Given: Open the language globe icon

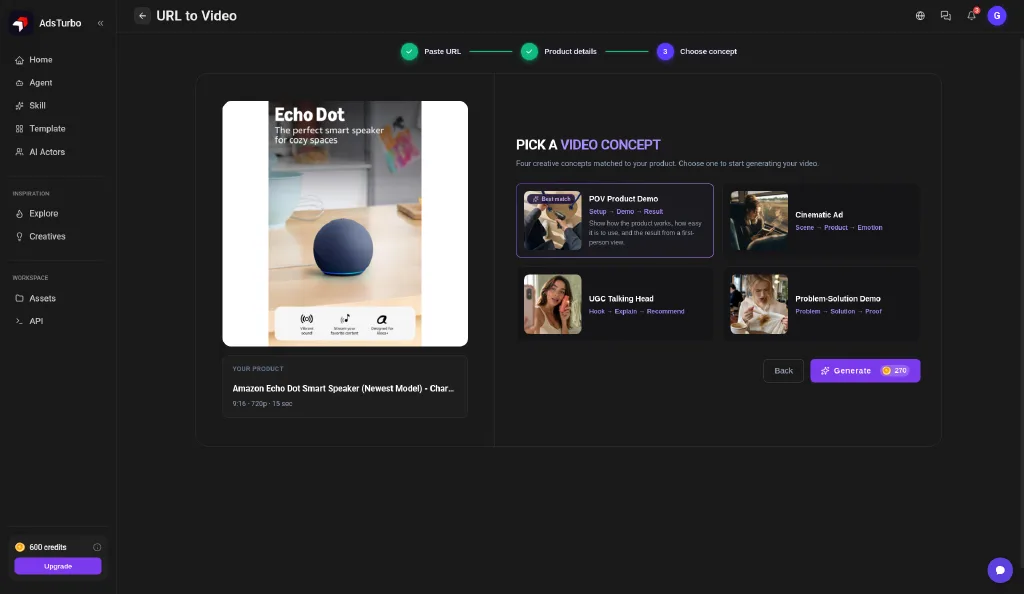Looking at the screenshot, I should point(920,16).
